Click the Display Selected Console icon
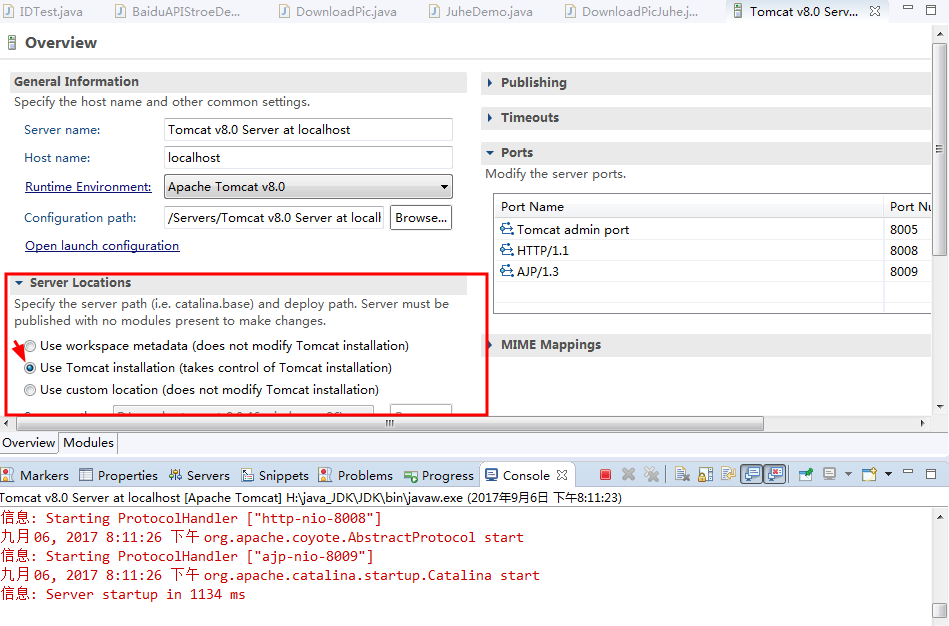Viewport: 949px width, 626px height. coord(829,475)
